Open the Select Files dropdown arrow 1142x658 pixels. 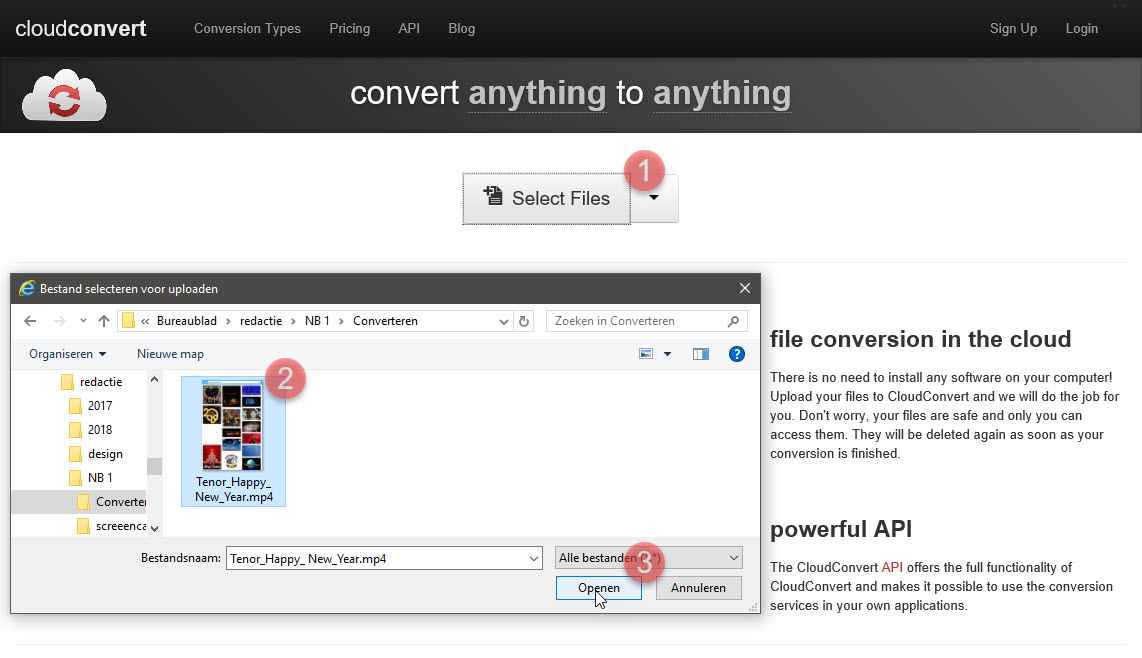click(x=654, y=198)
